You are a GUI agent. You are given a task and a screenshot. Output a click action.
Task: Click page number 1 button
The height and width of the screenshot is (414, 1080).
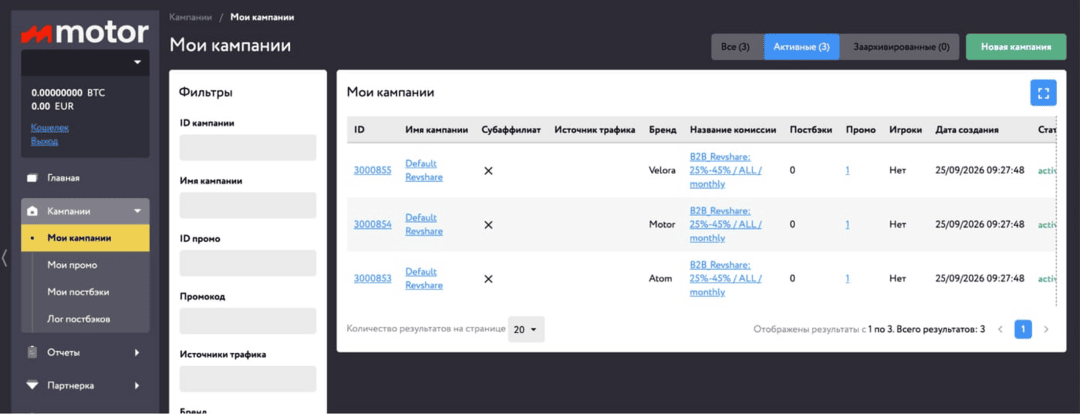point(1023,329)
